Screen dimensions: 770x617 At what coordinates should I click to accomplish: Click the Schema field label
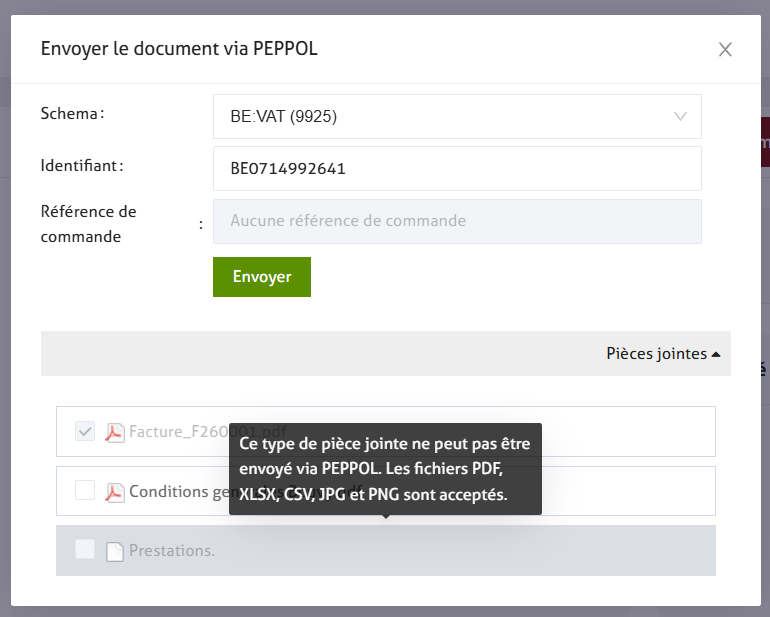tap(72, 114)
